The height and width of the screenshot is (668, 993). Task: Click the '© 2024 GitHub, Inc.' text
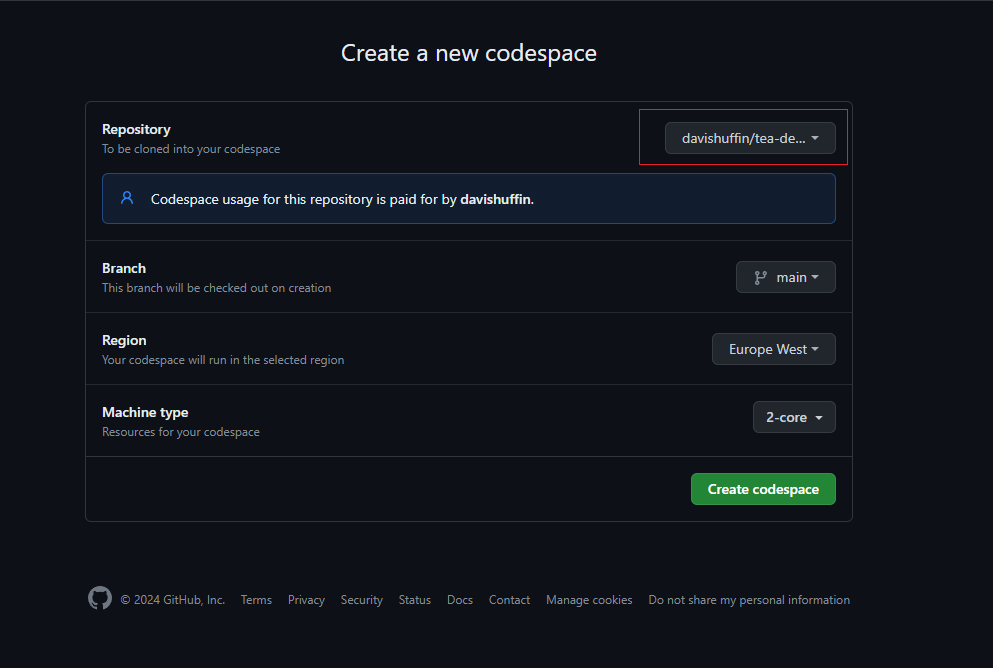(172, 600)
